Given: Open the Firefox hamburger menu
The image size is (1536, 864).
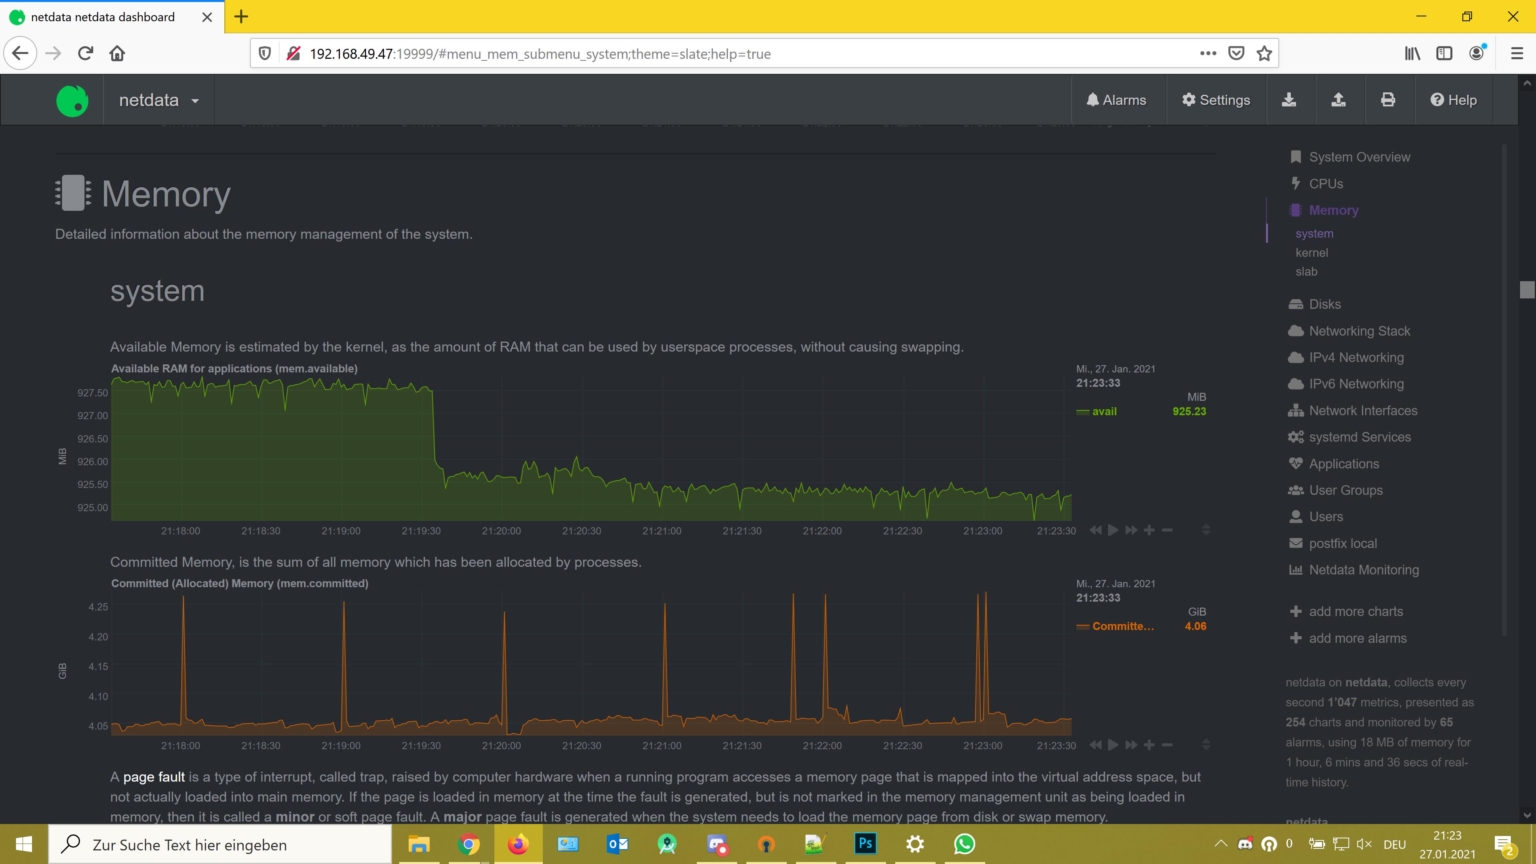Looking at the screenshot, I should click(x=1516, y=54).
